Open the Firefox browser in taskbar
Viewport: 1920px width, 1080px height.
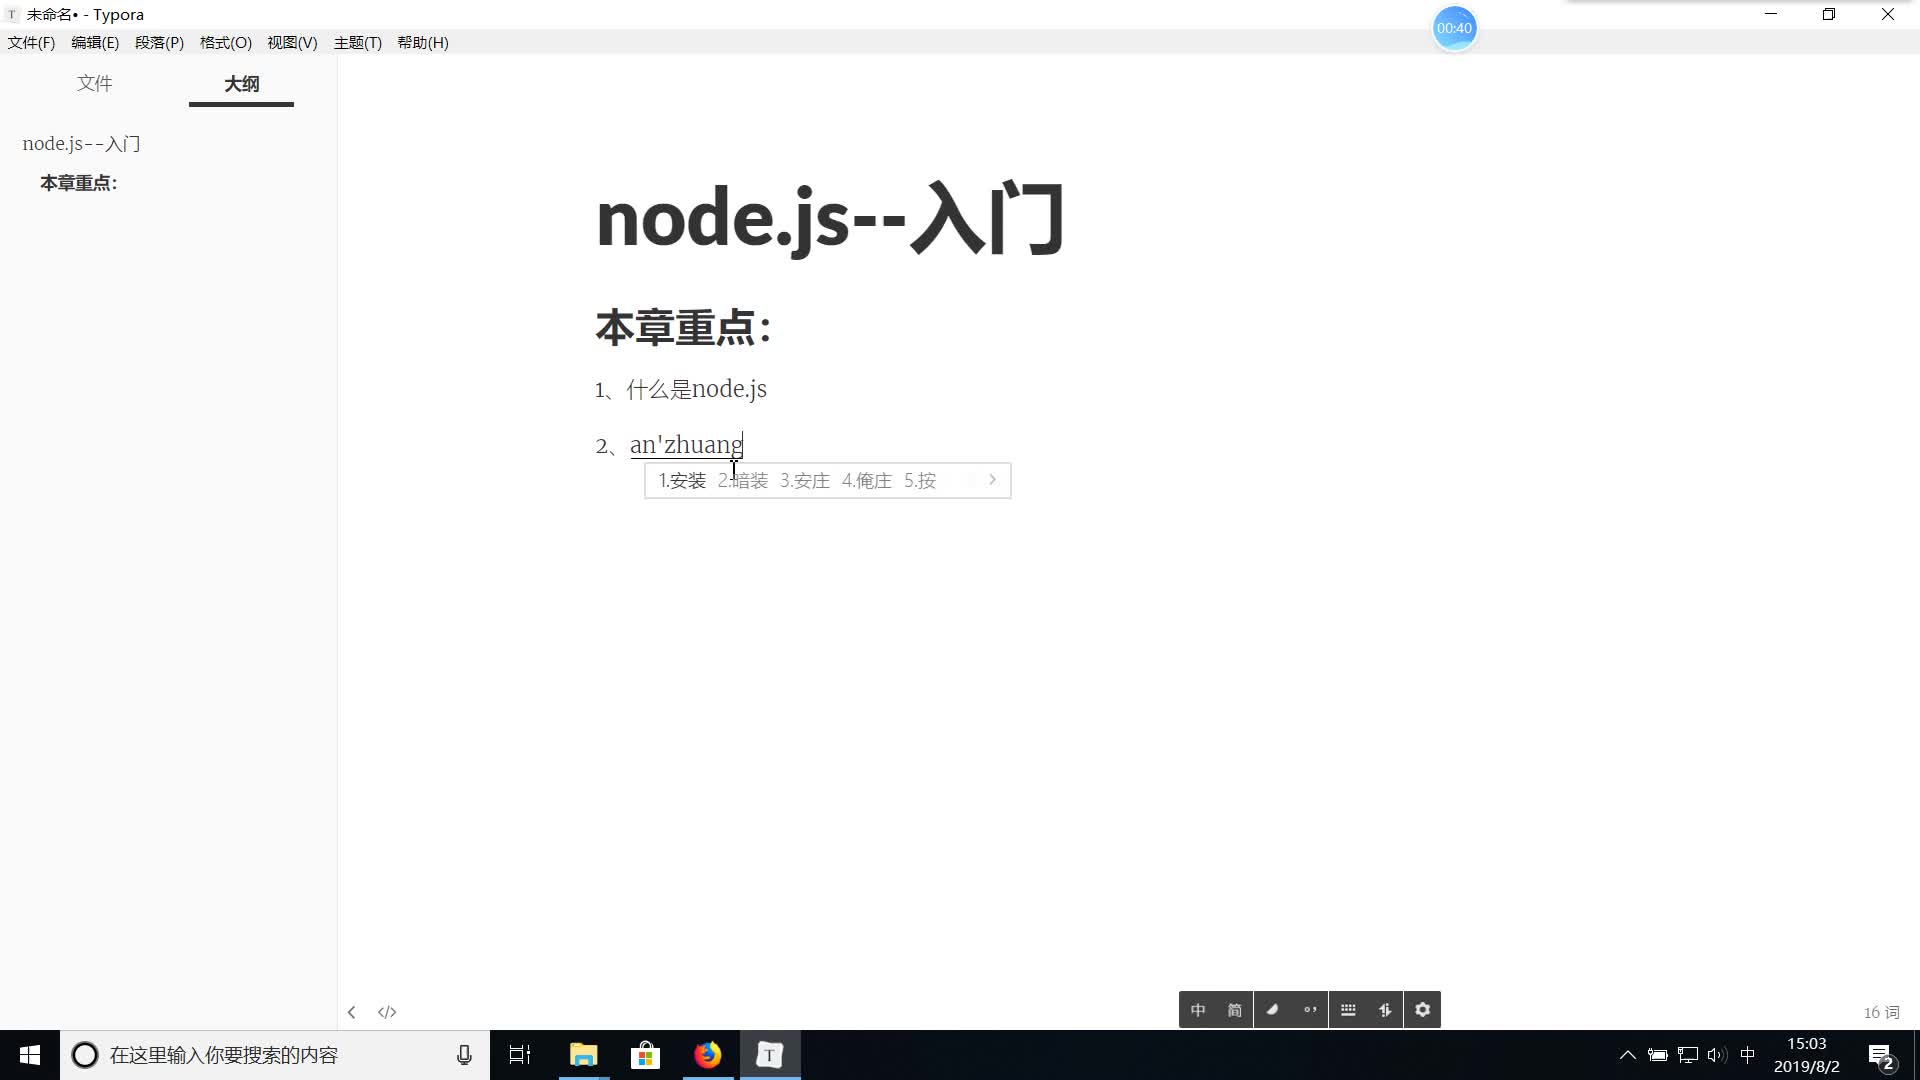coord(709,1054)
